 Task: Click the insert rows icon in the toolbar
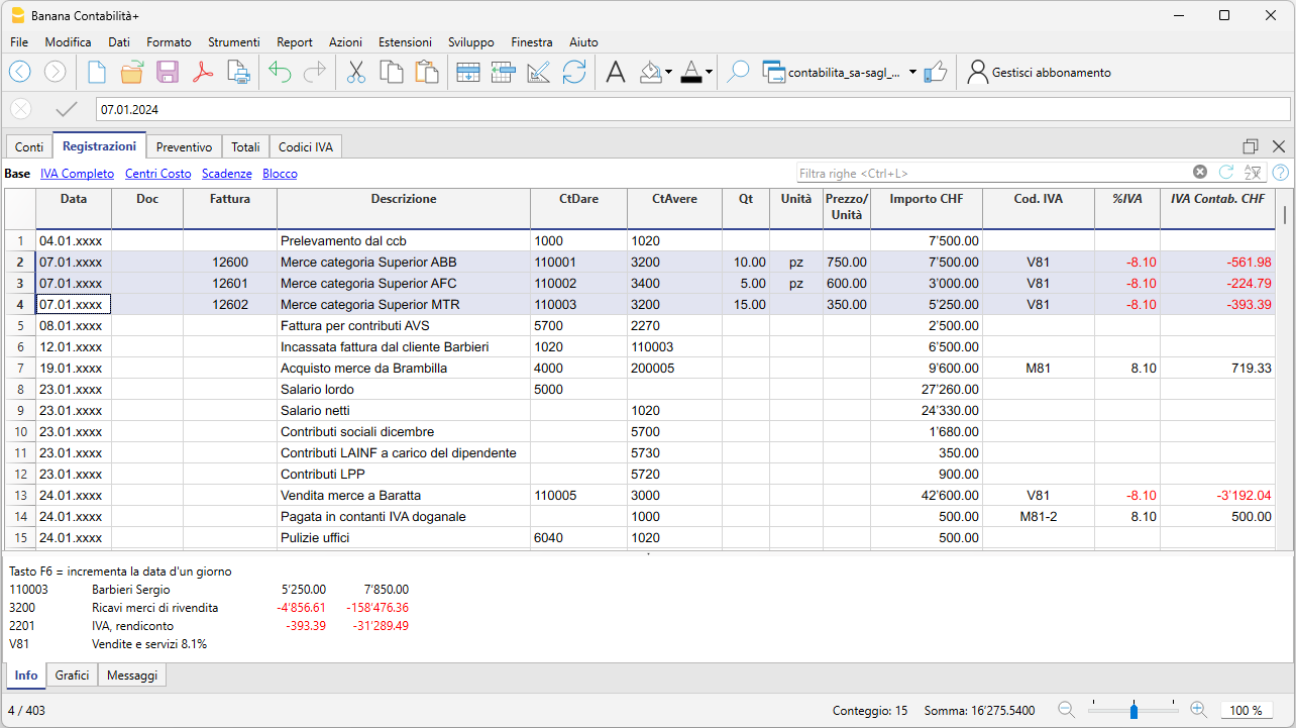(503, 72)
